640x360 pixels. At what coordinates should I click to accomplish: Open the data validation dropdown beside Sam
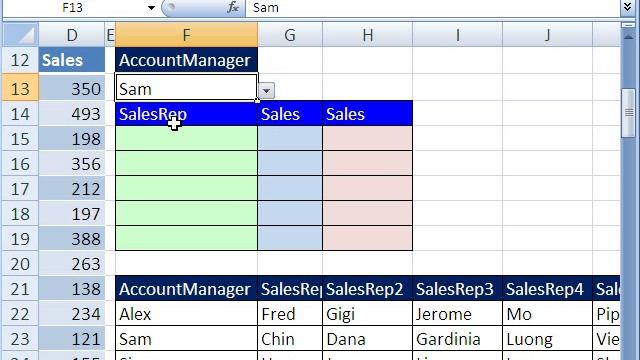[267, 90]
